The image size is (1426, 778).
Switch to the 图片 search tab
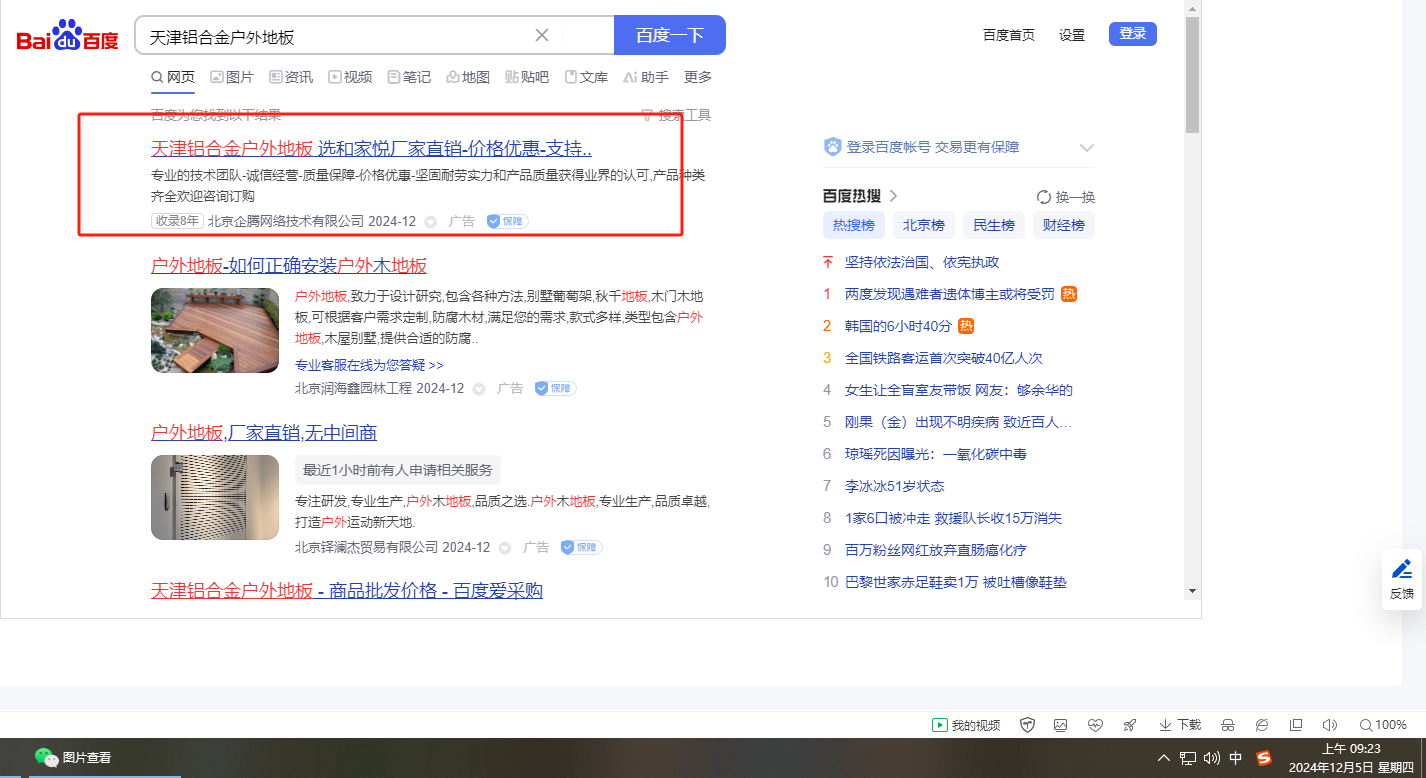click(x=232, y=77)
